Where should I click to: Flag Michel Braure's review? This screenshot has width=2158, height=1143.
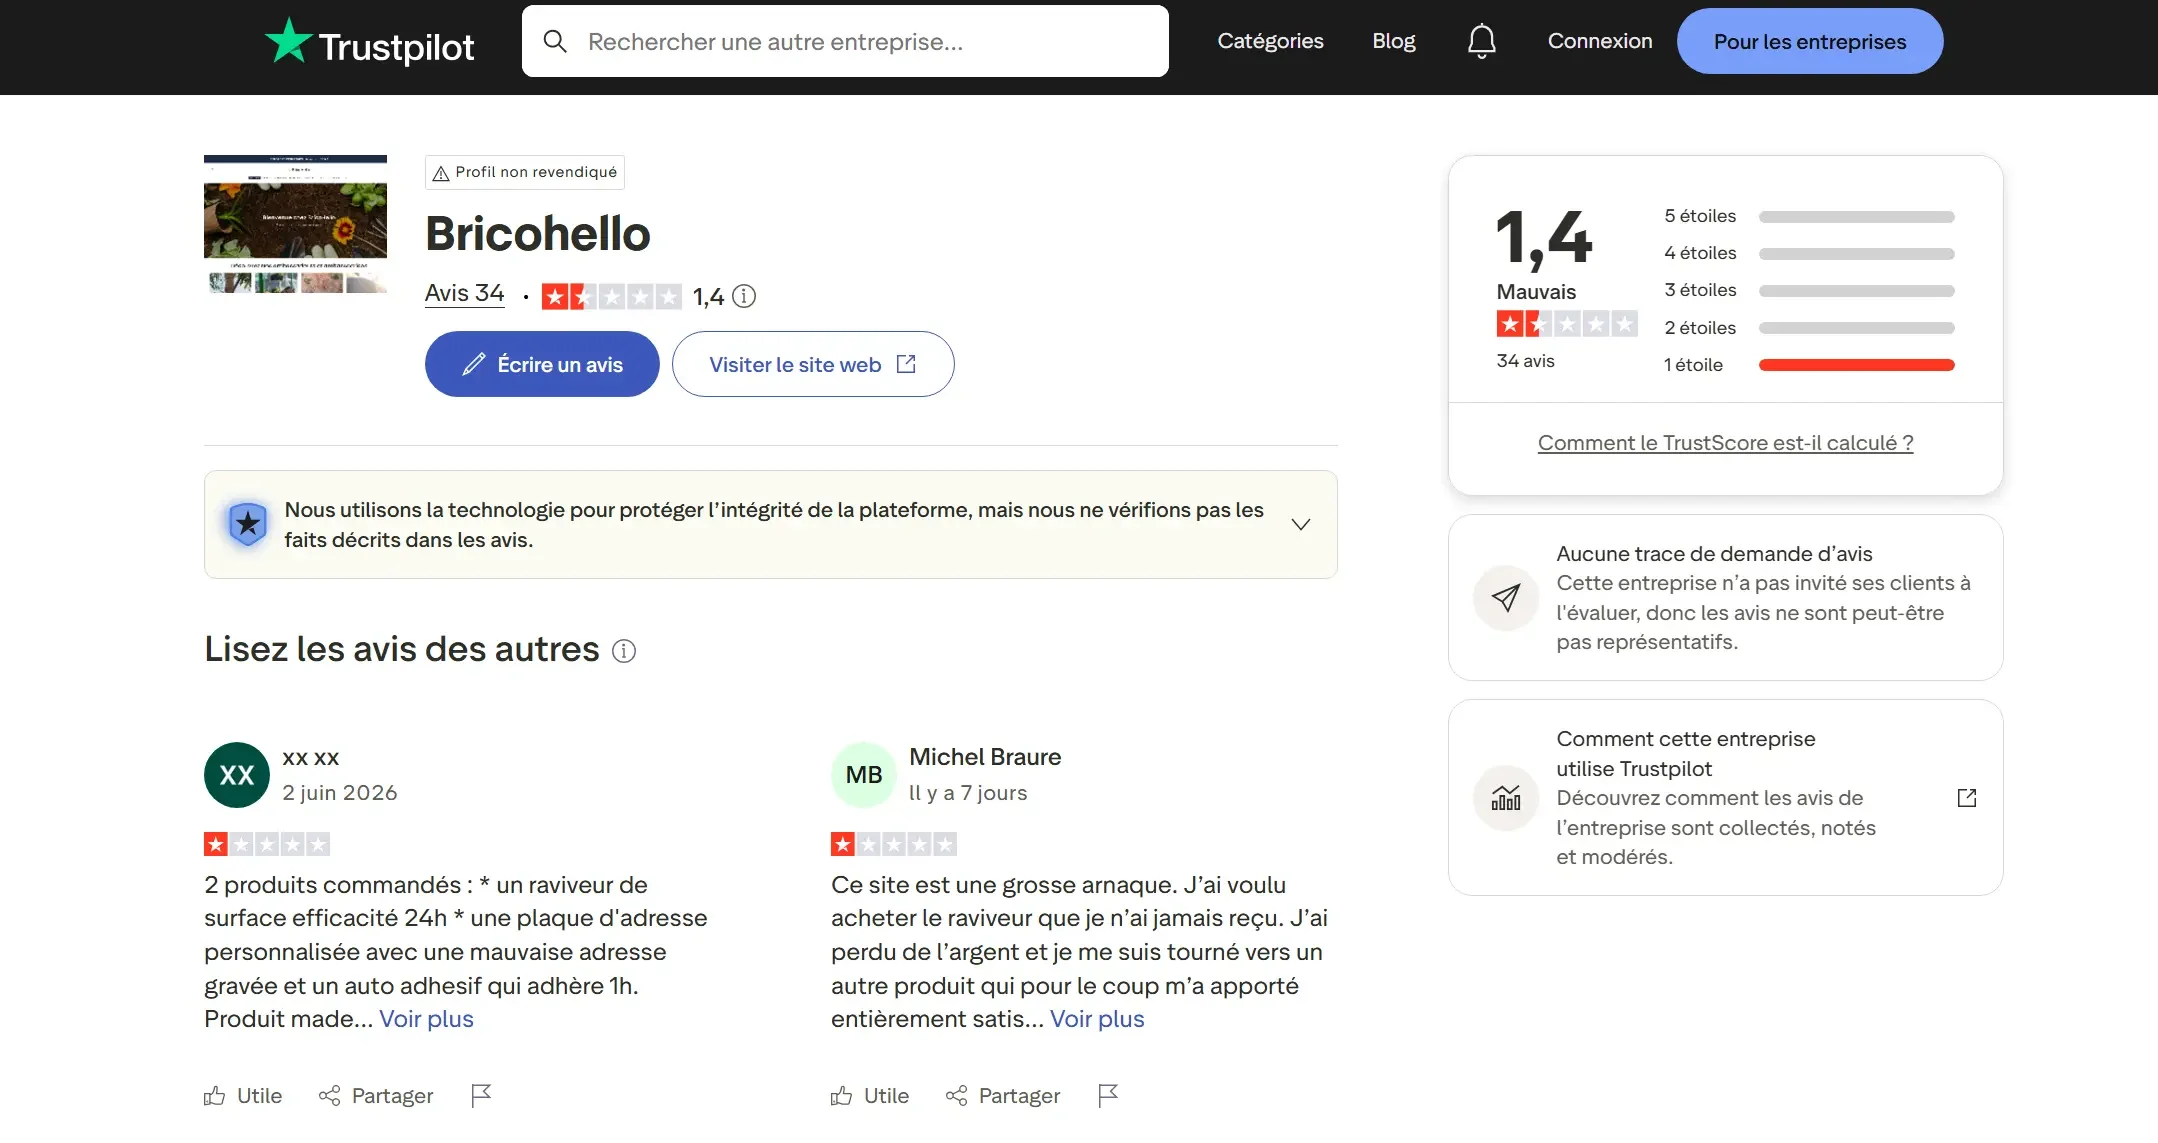[1108, 1096]
